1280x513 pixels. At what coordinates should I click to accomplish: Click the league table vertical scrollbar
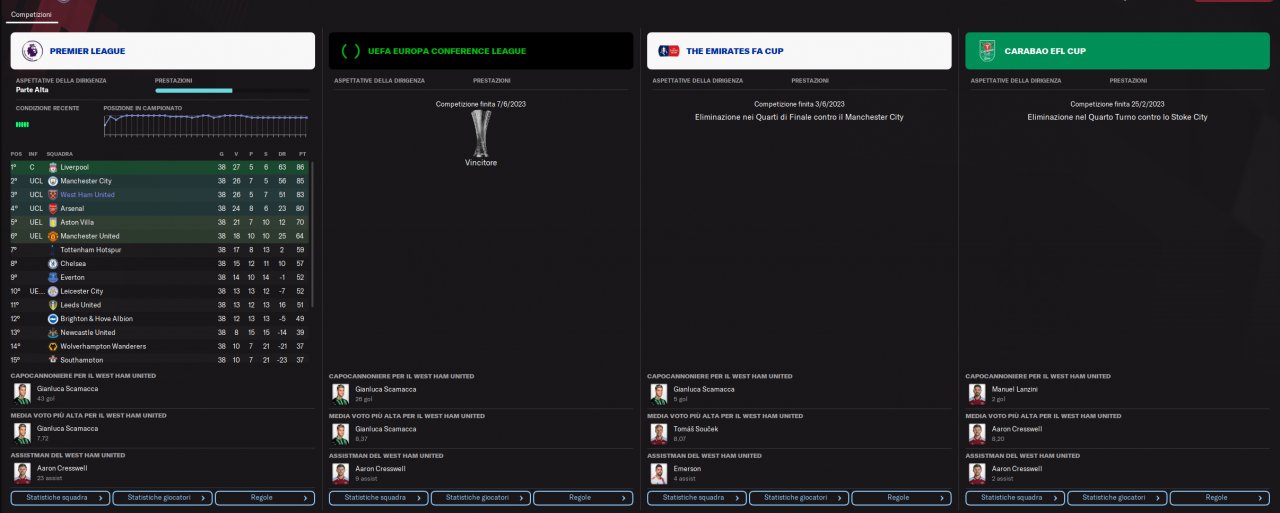(x=312, y=234)
